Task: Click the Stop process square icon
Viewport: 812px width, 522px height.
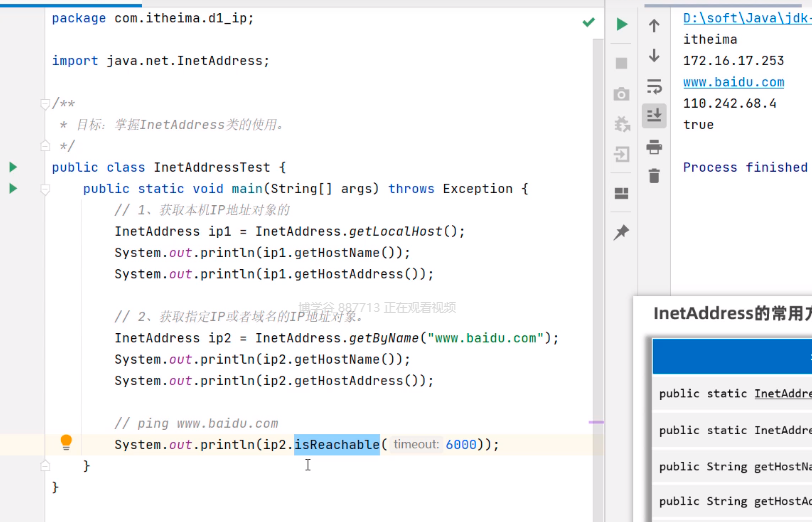Action: tap(621, 63)
